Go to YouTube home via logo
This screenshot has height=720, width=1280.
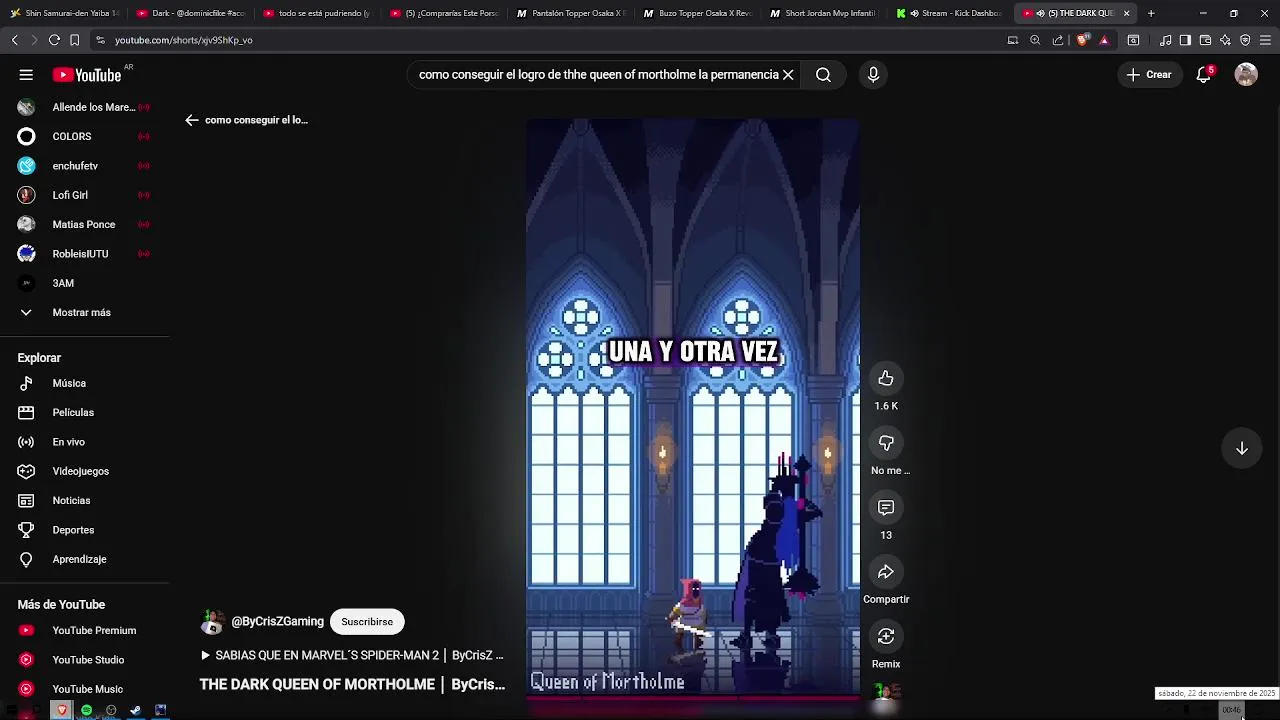87,75
